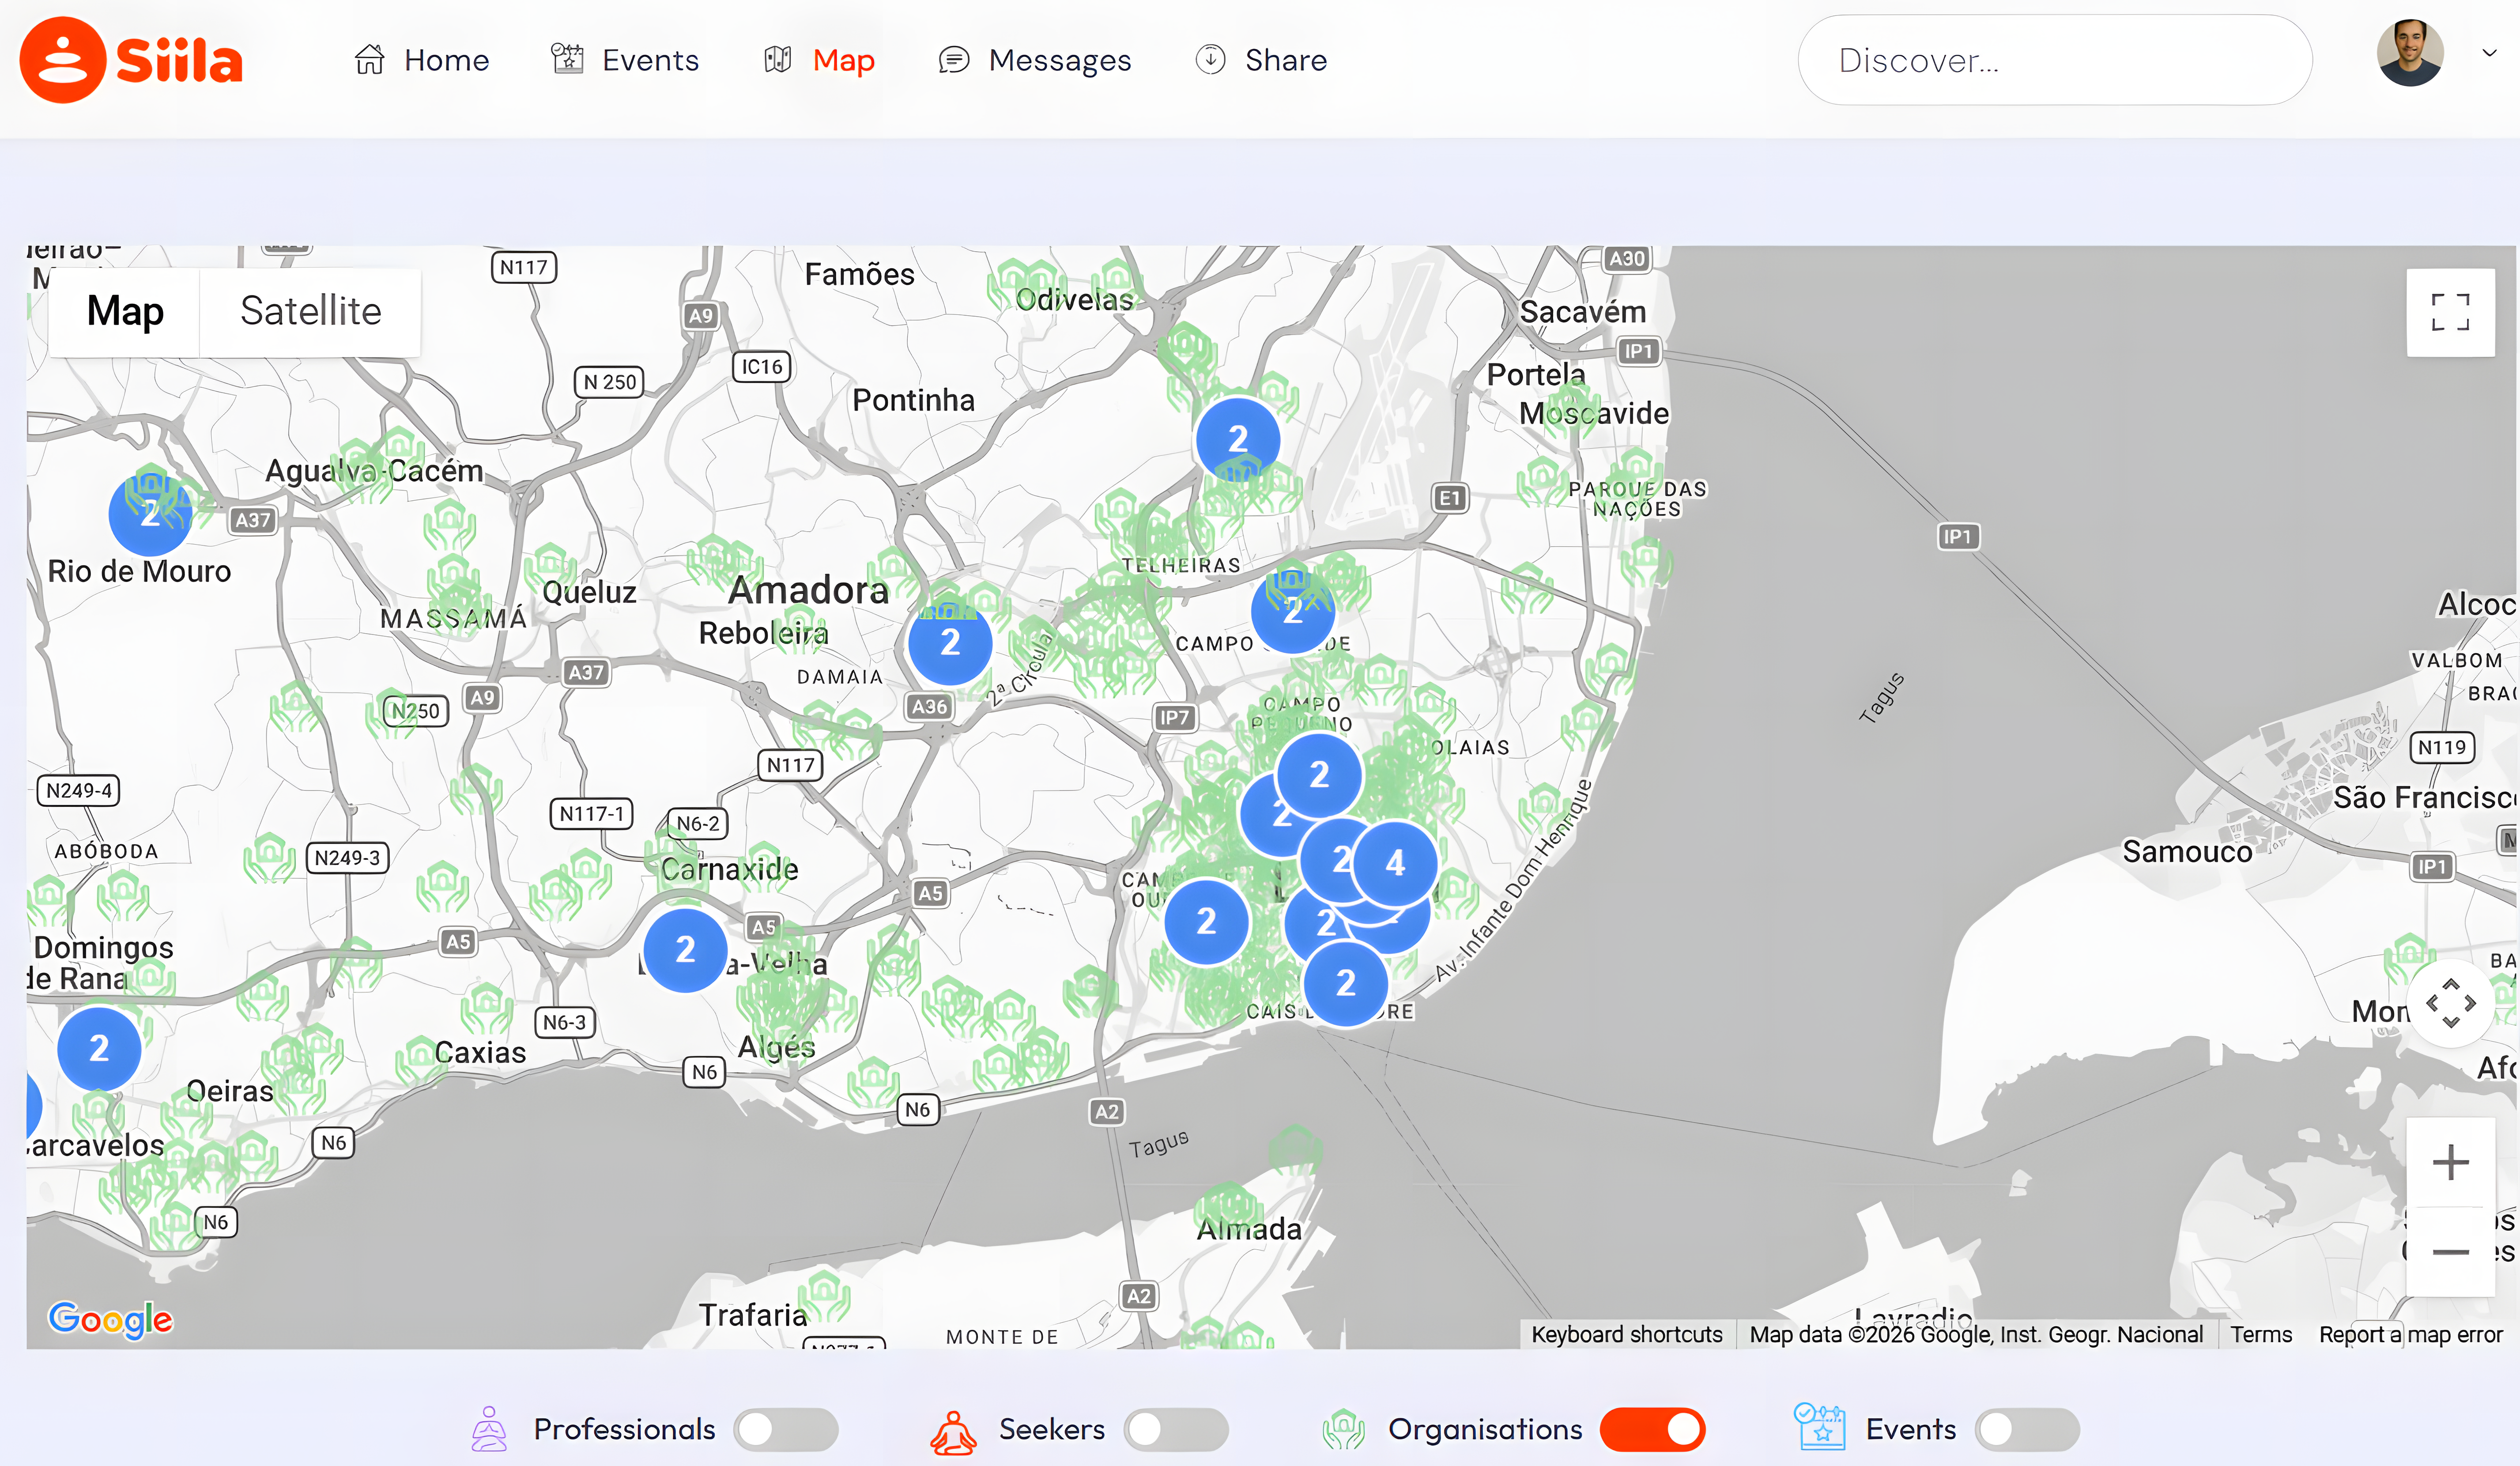This screenshot has width=2520, height=1466.
Task: Enable the Professionals toggle
Action: click(x=785, y=1429)
